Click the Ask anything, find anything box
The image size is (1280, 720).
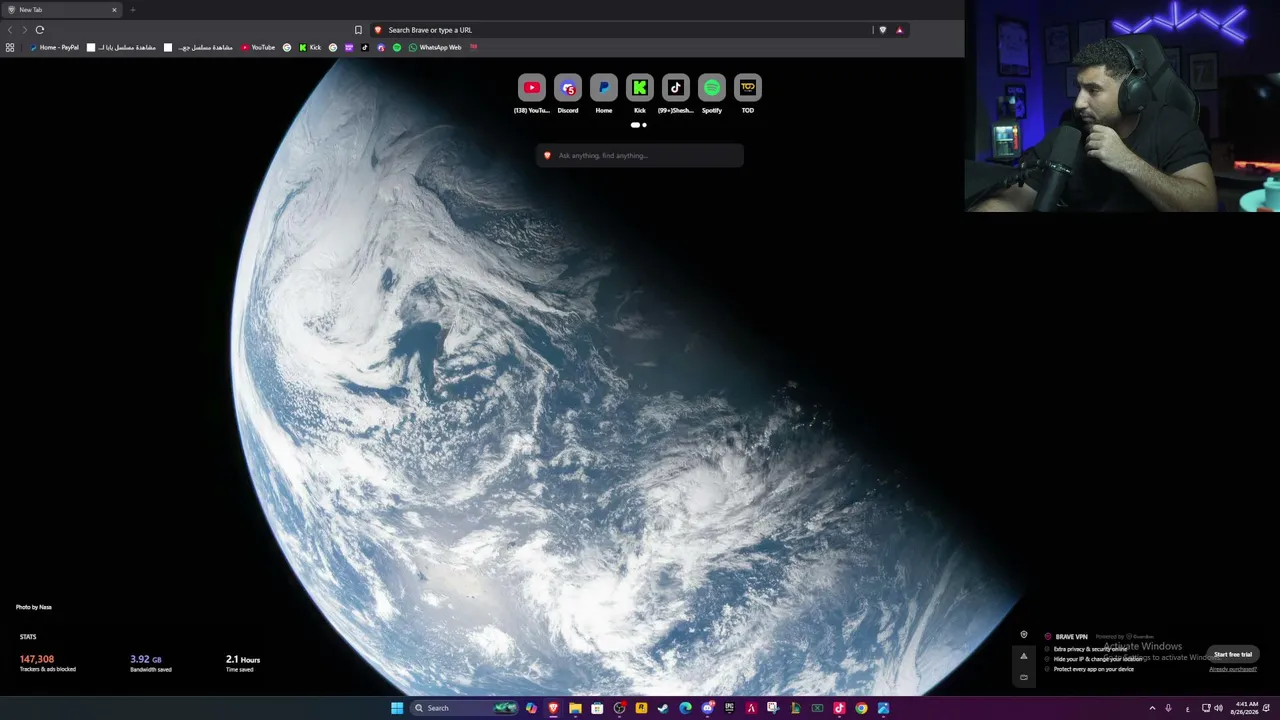(x=640, y=155)
